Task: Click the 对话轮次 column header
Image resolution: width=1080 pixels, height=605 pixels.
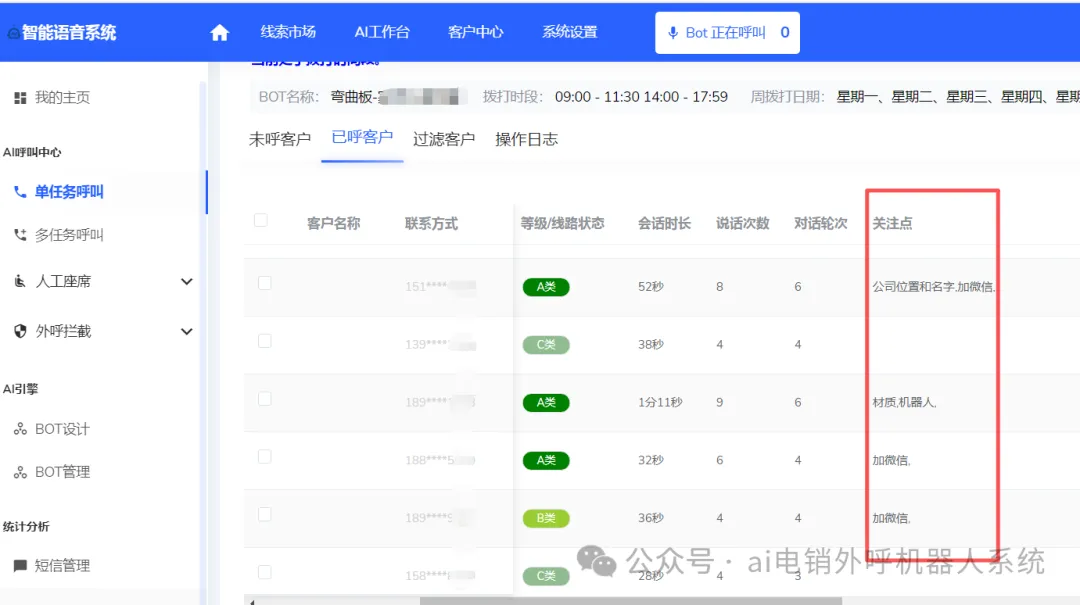Action: 820,223
